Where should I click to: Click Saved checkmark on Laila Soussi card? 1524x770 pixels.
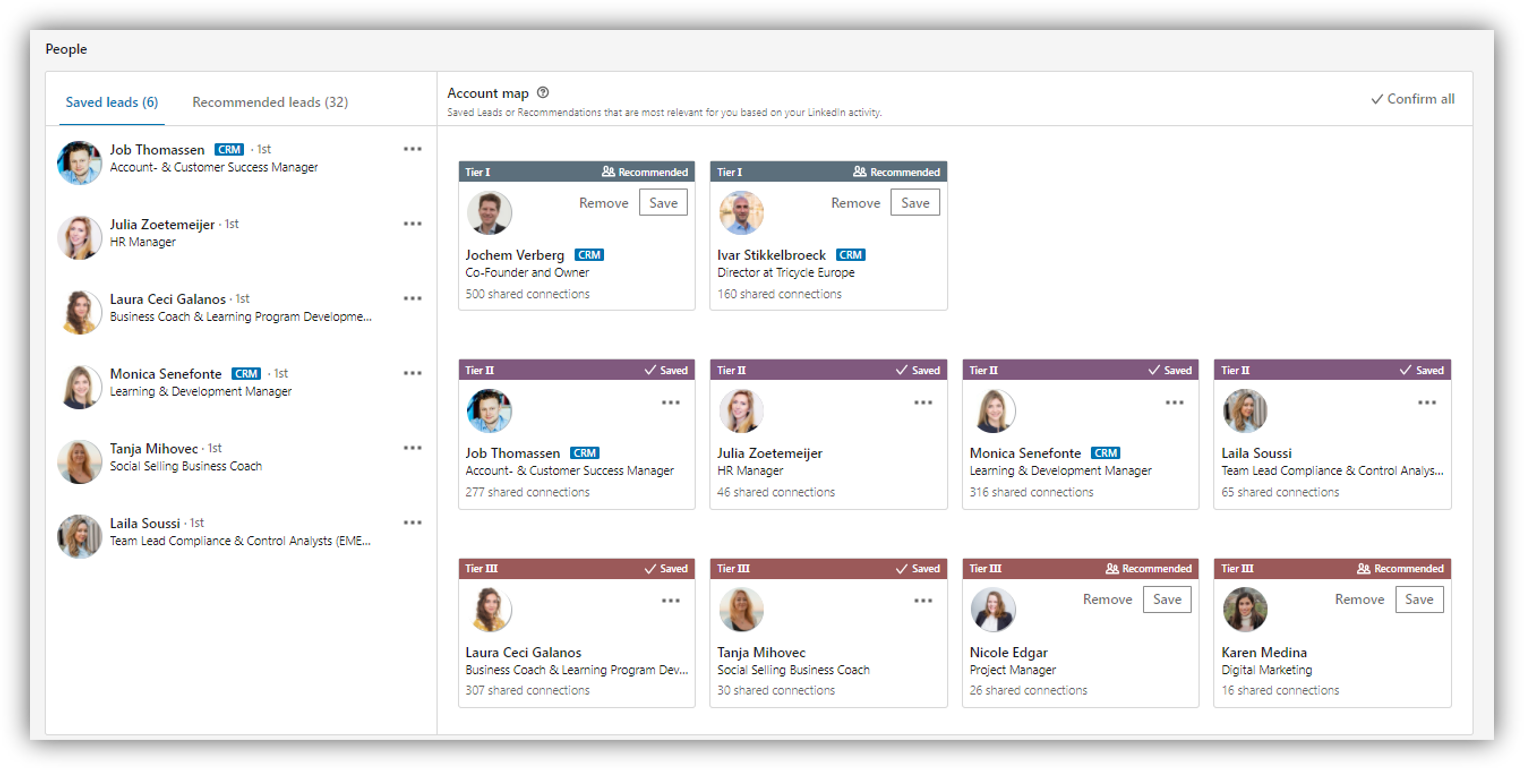(1405, 370)
